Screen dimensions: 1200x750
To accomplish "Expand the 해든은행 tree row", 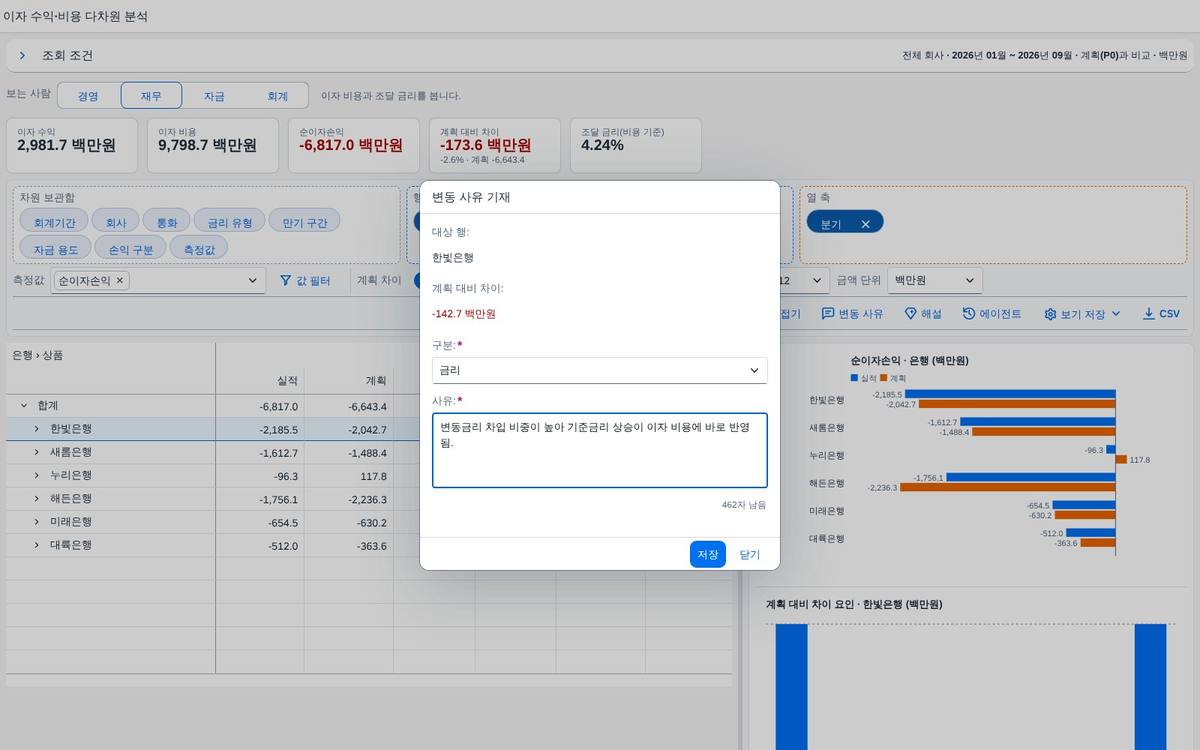I will (36, 499).
